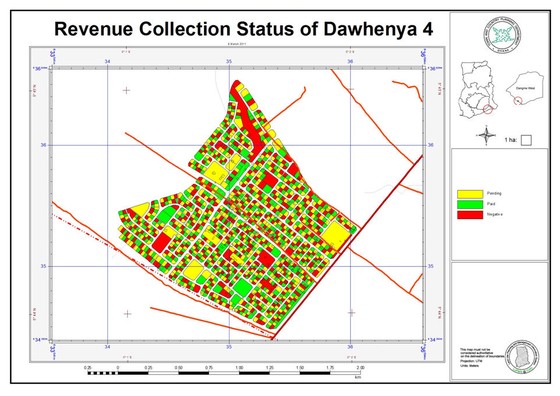Click the 0.25 mark at the scale bar start
560x396 pixels.
88,367
